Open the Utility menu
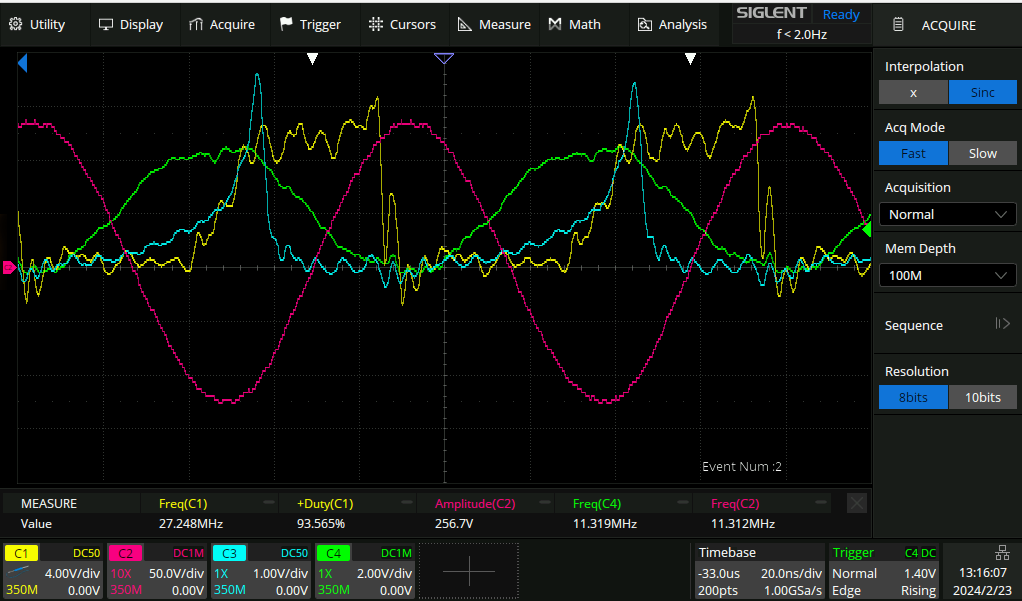 coord(37,24)
